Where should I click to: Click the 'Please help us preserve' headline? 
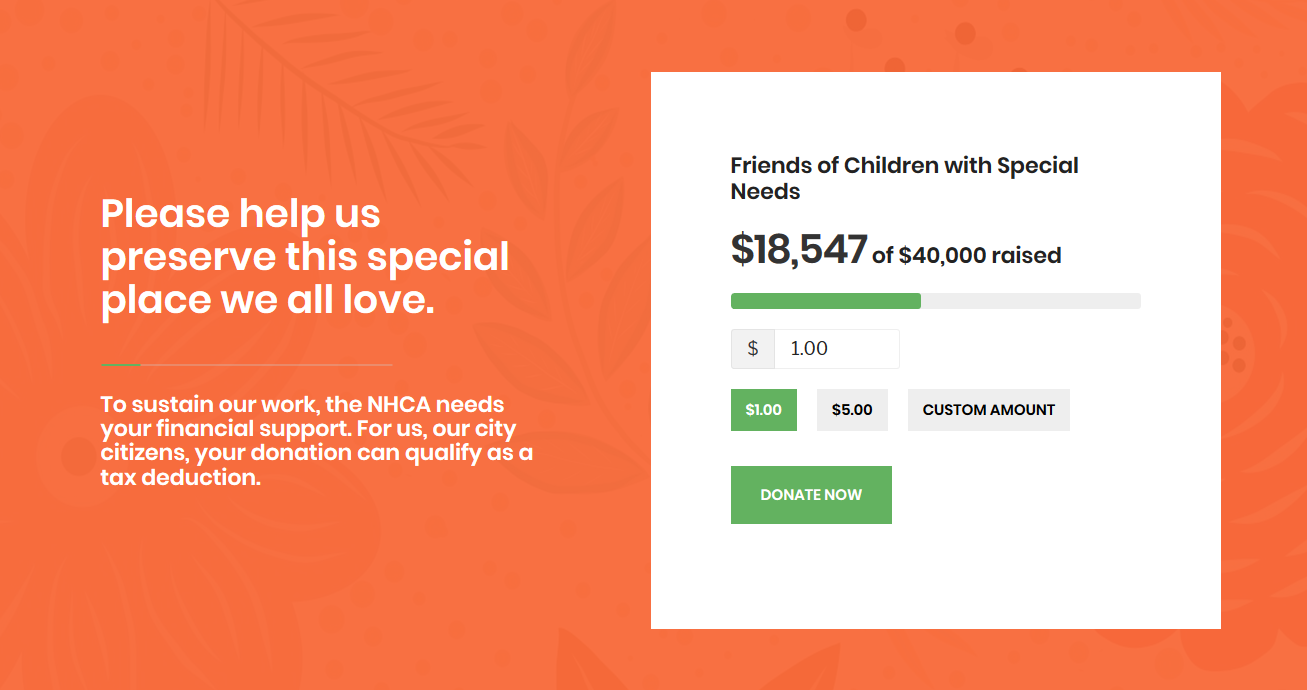pos(305,257)
